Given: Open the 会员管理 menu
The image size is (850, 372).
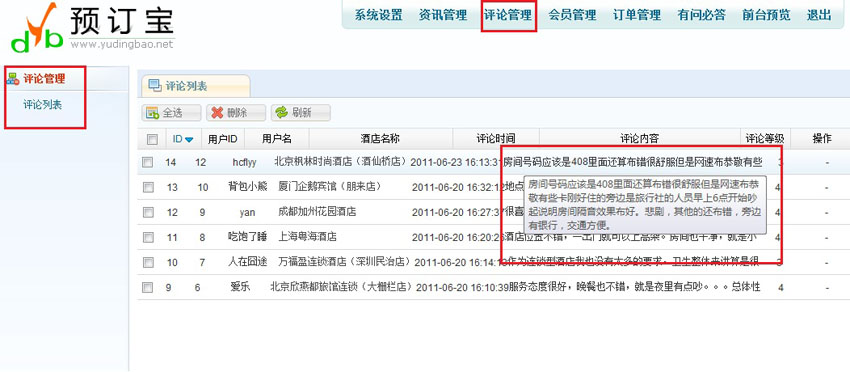Looking at the screenshot, I should tap(572, 15).
